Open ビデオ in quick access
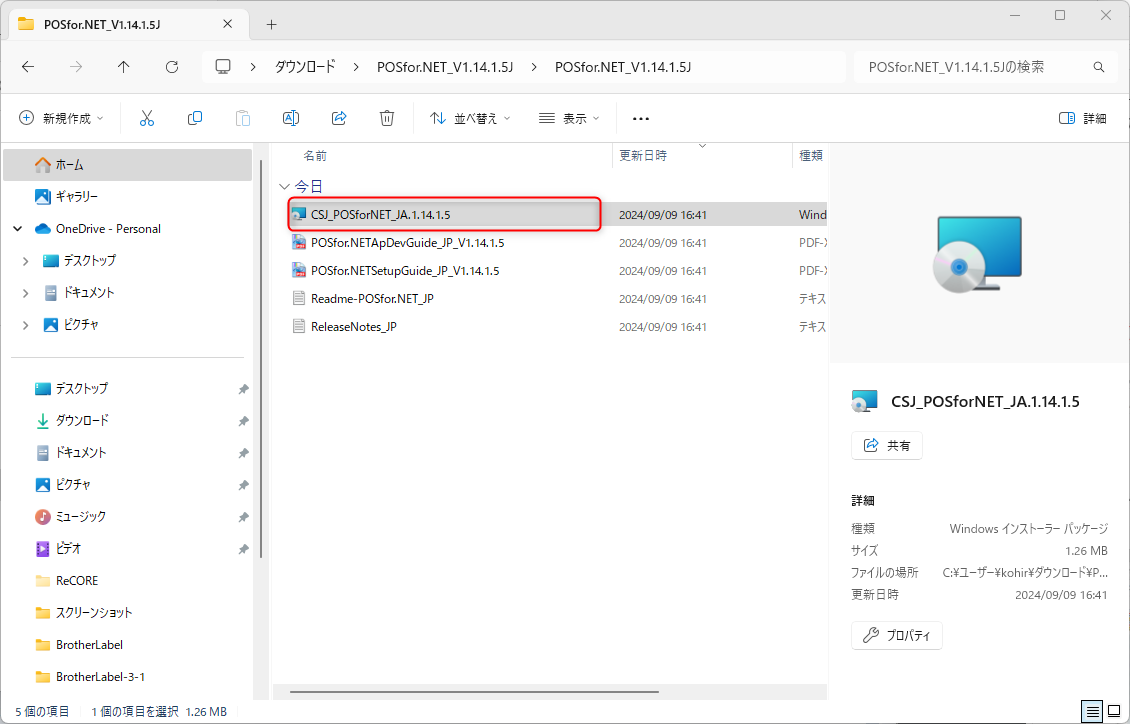The height and width of the screenshot is (724, 1130). [x=128, y=549]
